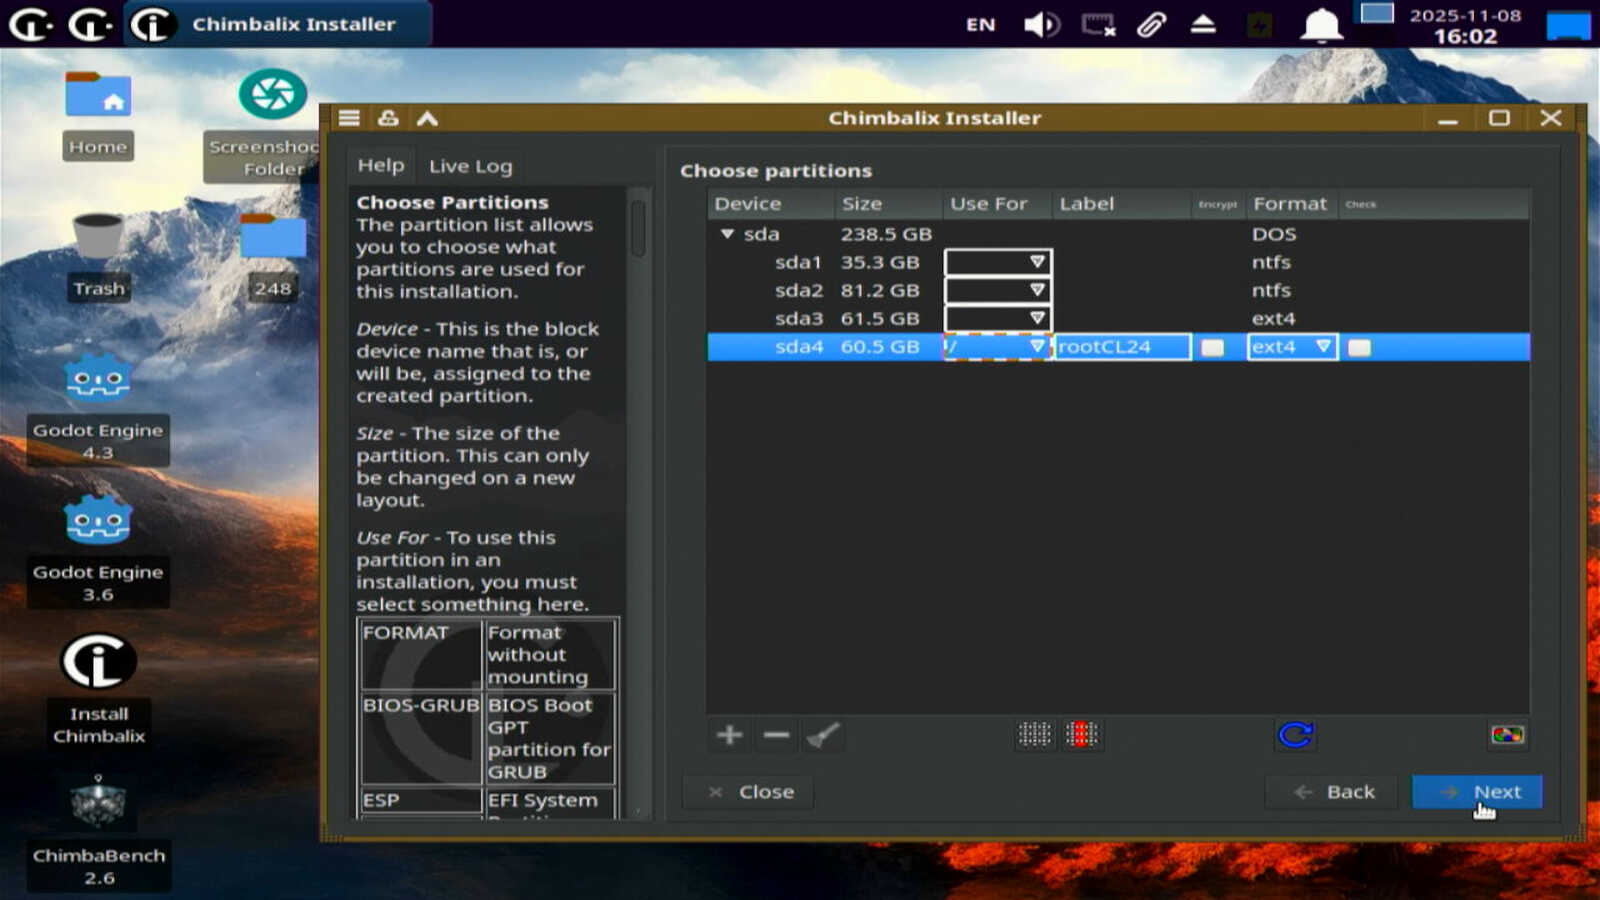
Task: Select the sda3 partition row
Action: pos(1118,318)
